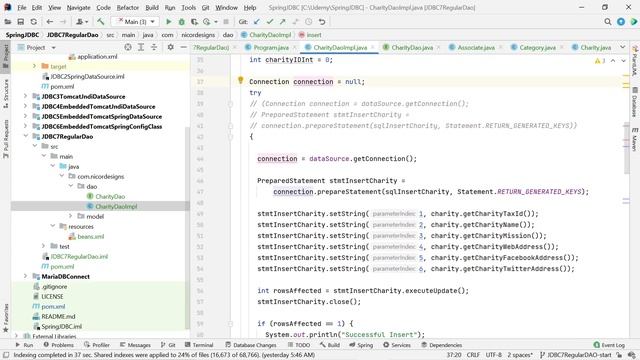
Task: Open Search Everywhere magnifier icon
Action: pos(608,22)
